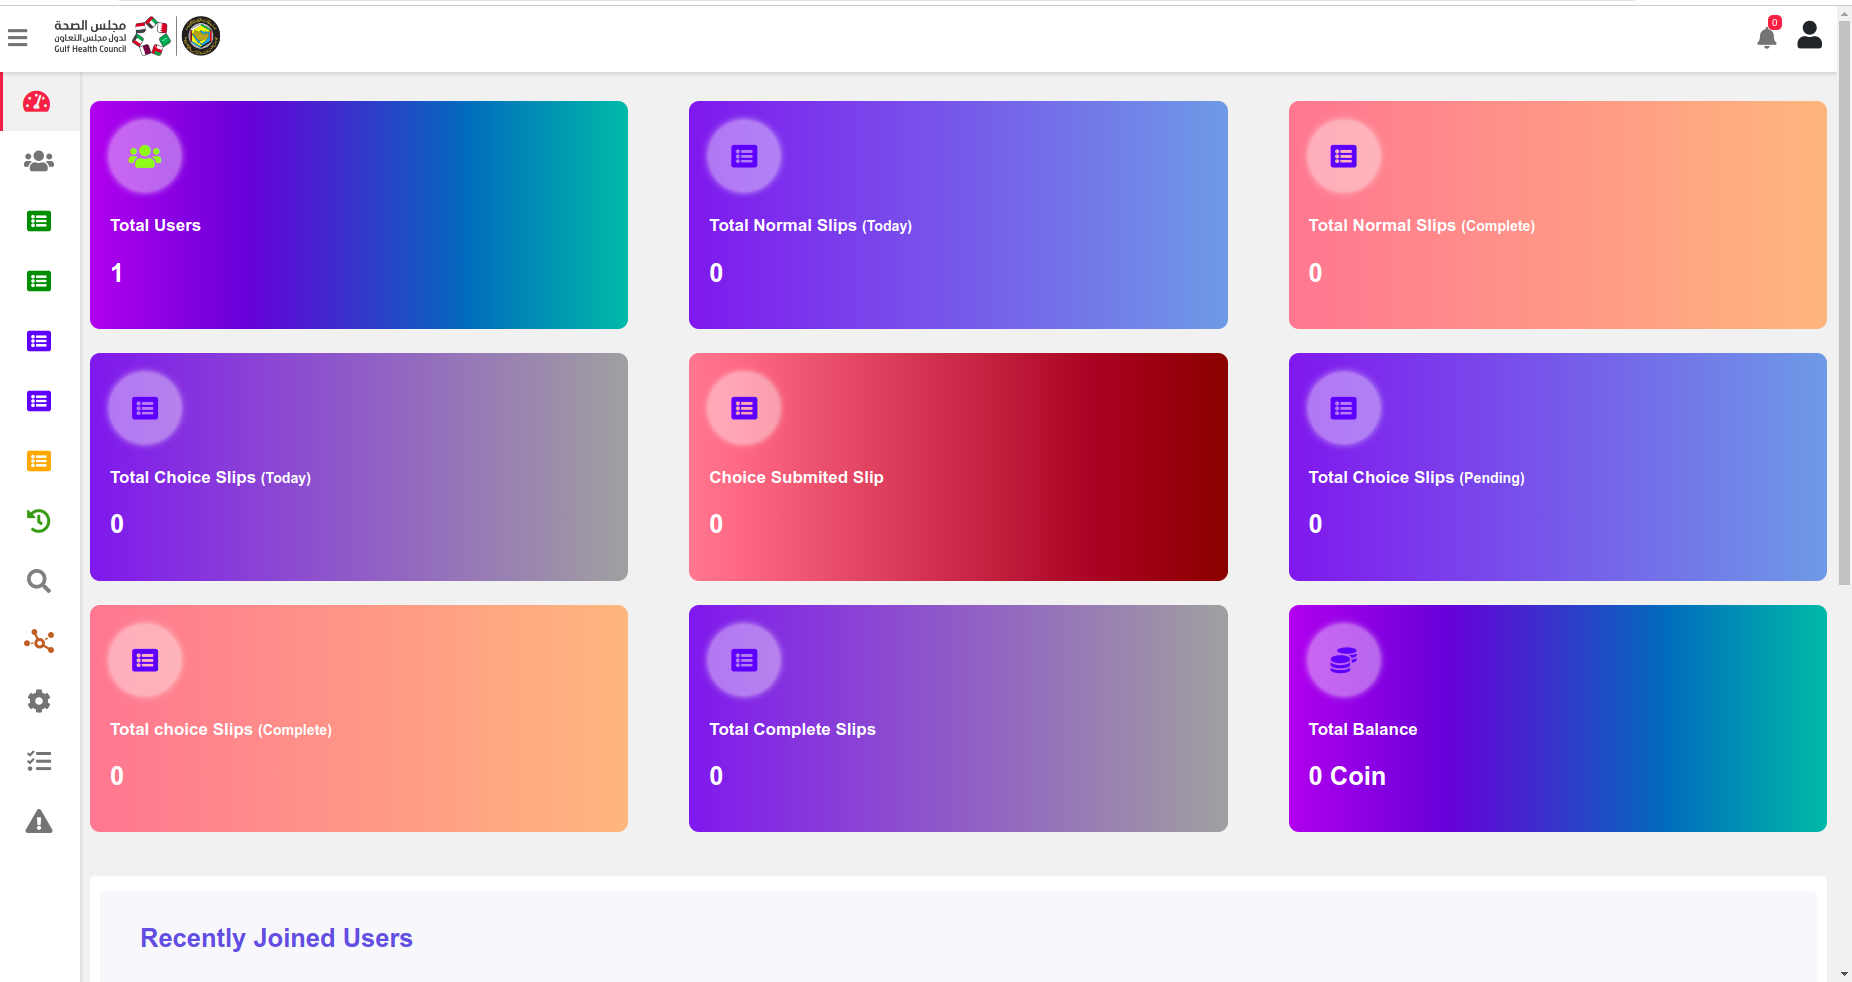Open the users group icon in sidebar

click(x=39, y=161)
